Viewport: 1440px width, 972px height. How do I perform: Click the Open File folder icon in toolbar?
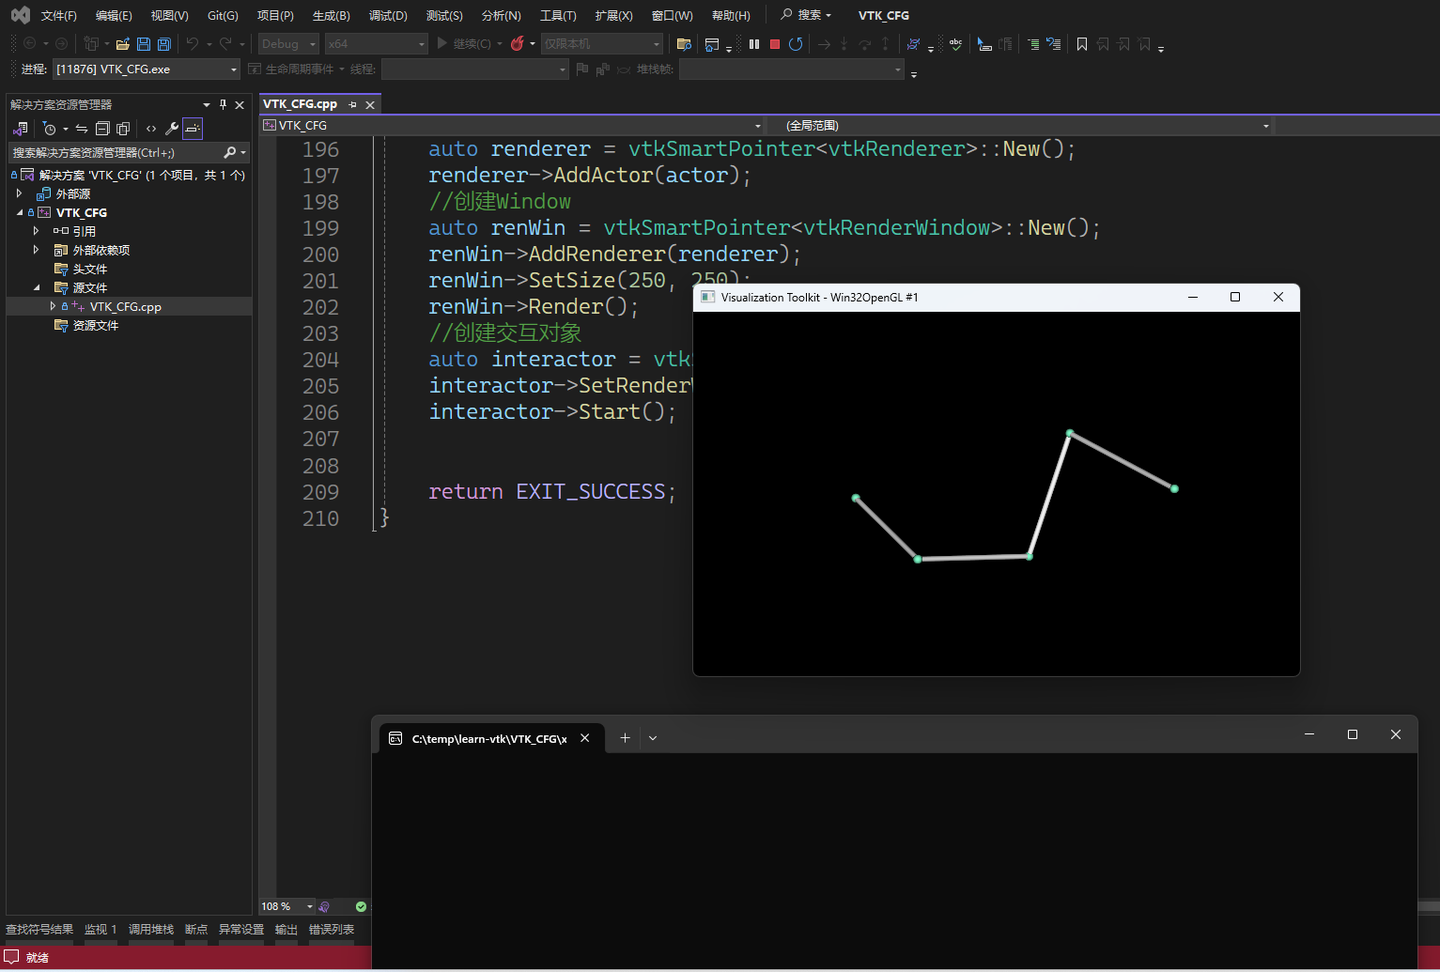coord(122,44)
